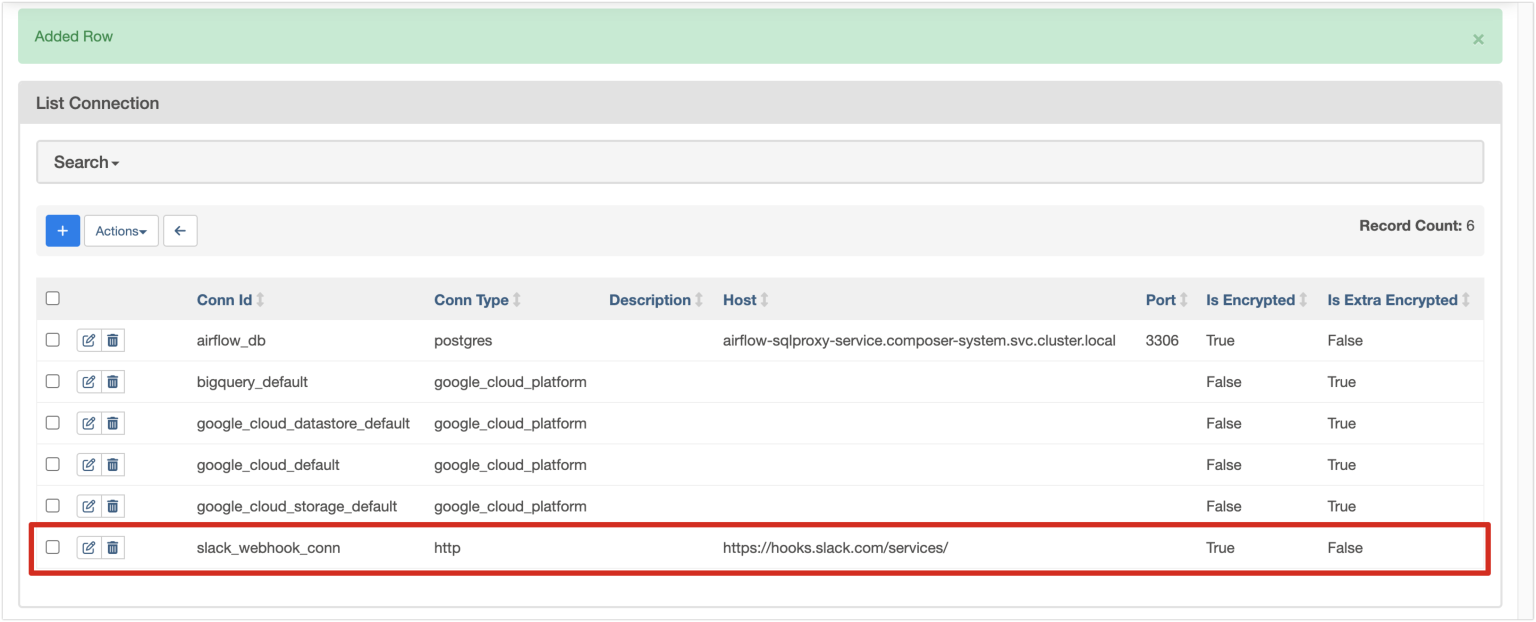Viewport: 1536px width, 622px height.
Task: Check the bigquery_default row checkbox
Action: pos(53,381)
